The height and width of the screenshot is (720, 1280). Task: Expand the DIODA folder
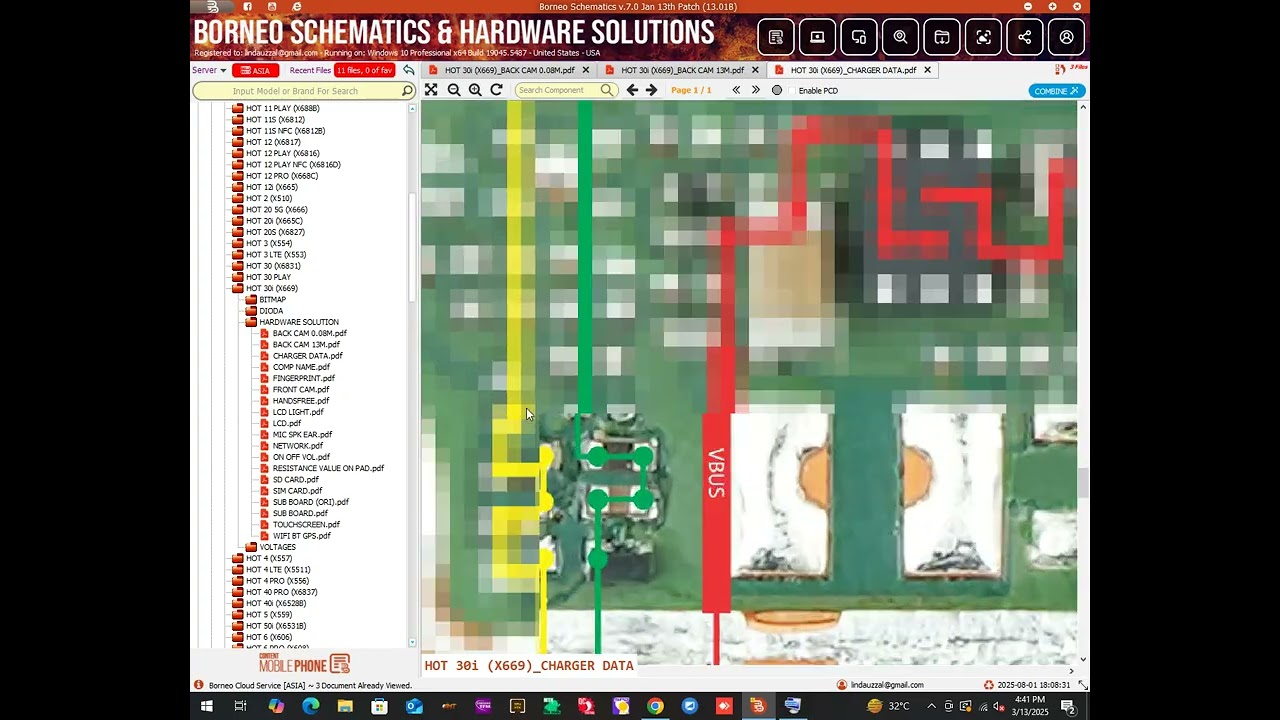251,311
